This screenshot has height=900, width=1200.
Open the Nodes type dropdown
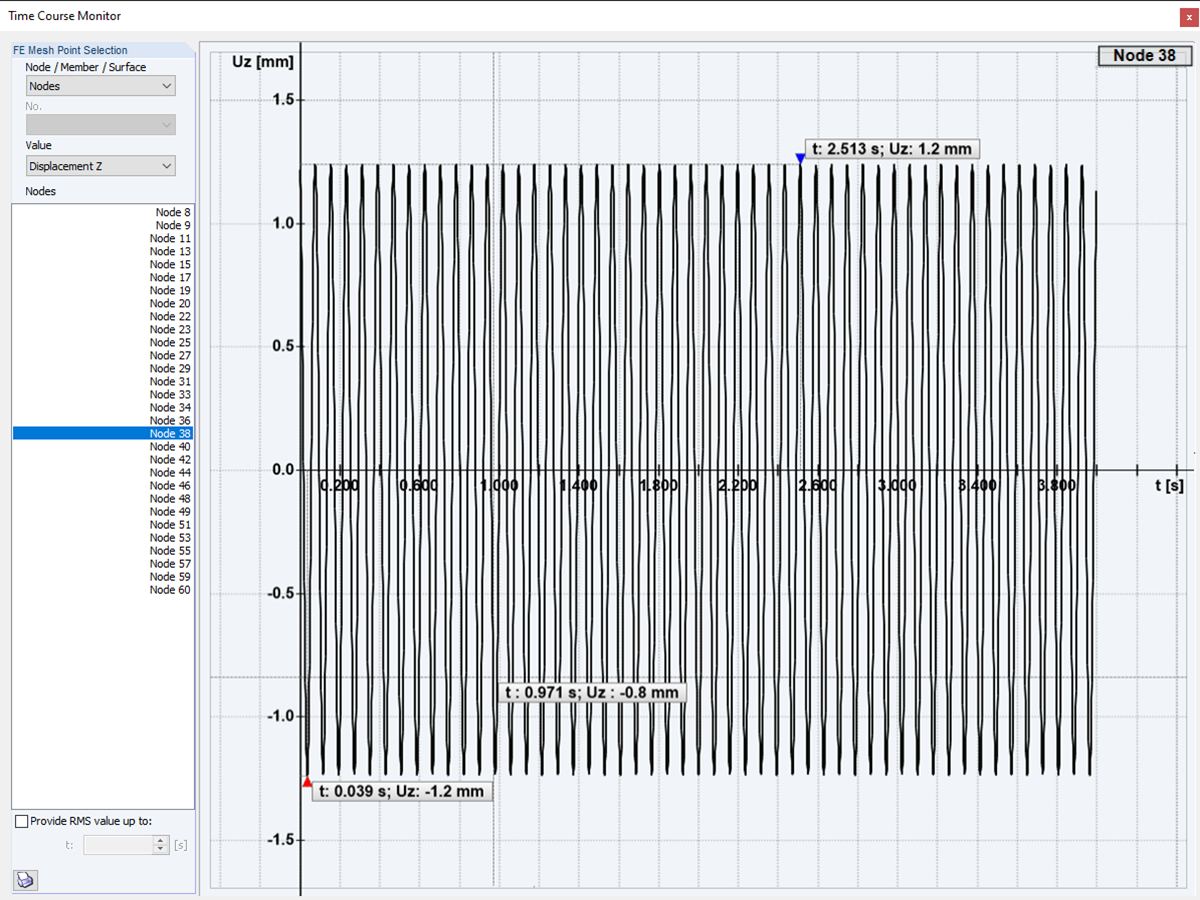click(x=100, y=86)
